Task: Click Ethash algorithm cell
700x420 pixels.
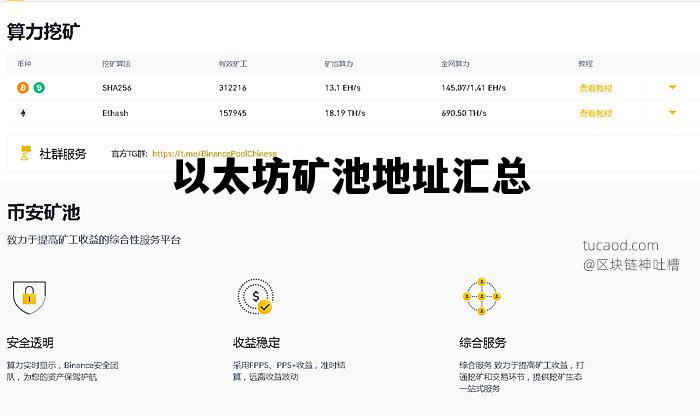Action: pyautogui.click(x=115, y=113)
